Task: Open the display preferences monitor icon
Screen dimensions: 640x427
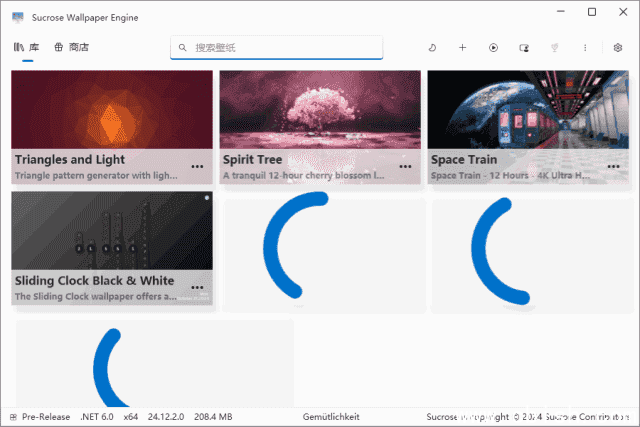Action: coord(524,47)
